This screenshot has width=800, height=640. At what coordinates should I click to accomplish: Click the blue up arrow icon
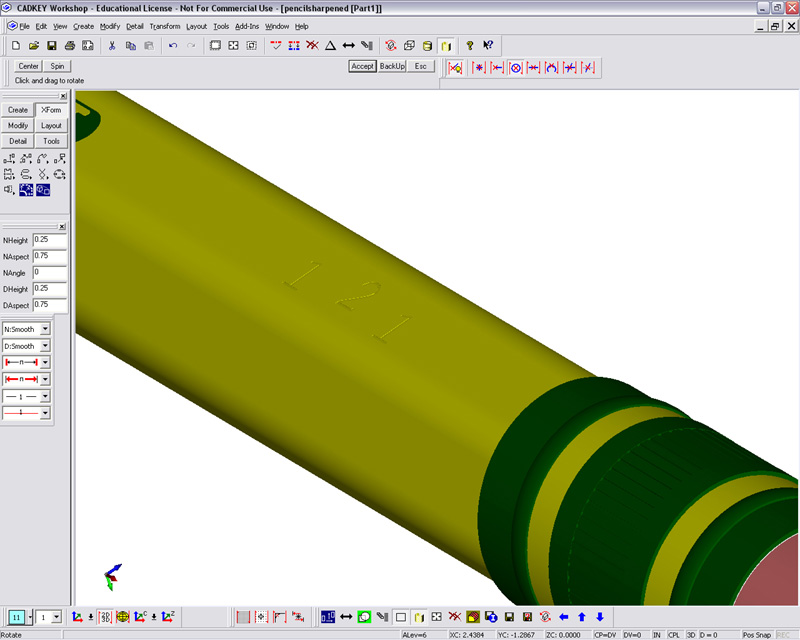pos(582,617)
